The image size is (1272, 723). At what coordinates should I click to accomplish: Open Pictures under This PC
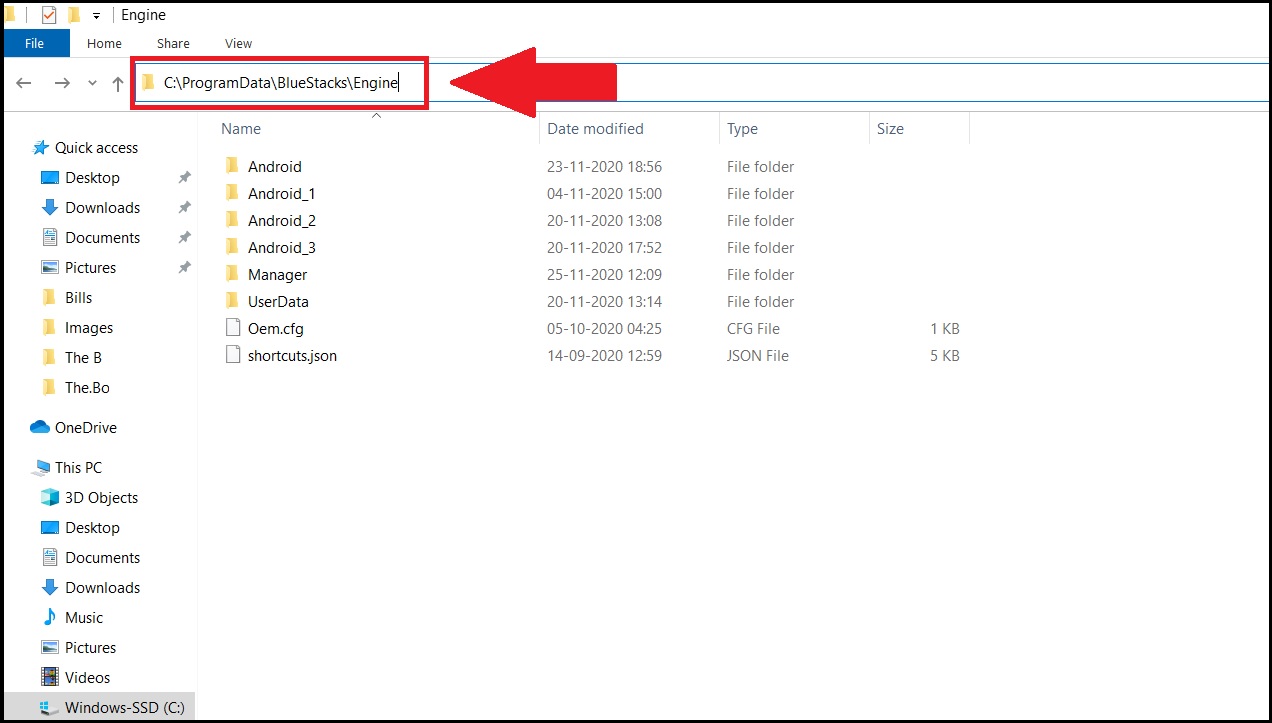(90, 647)
